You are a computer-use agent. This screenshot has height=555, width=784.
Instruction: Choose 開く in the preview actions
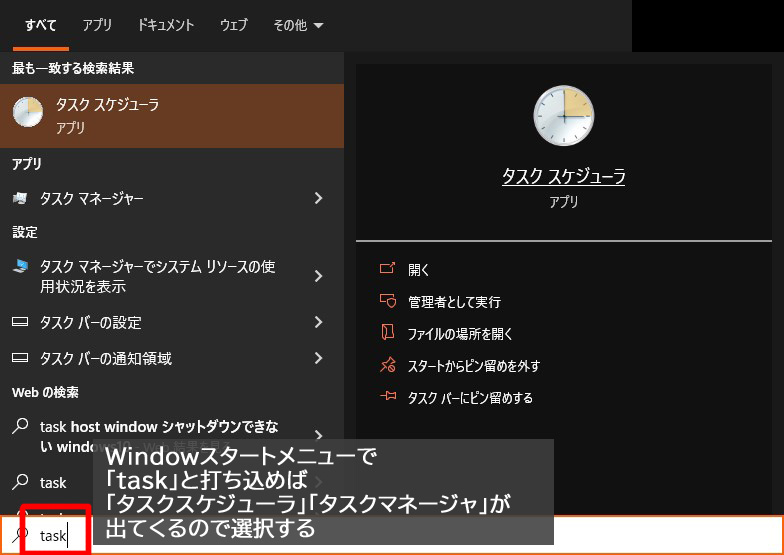[x=418, y=270]
